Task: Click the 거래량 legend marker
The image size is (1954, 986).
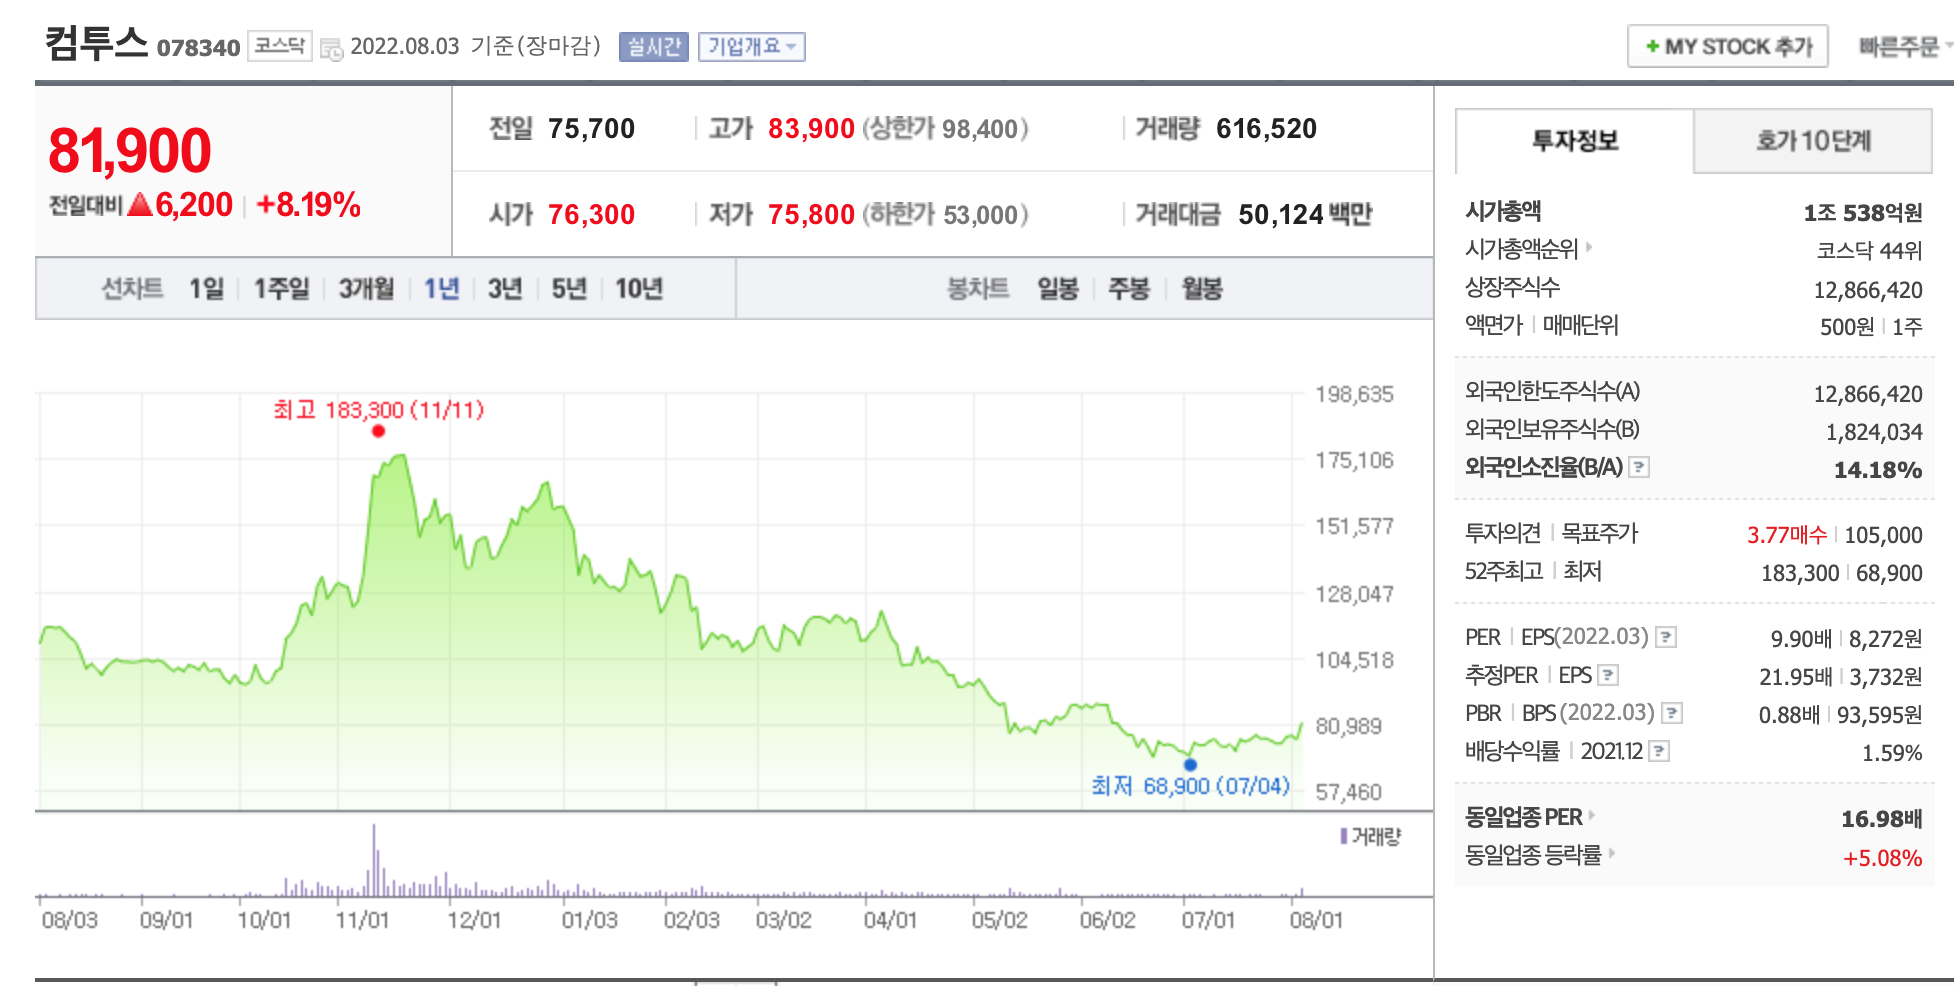Action: click(1345, 836)
